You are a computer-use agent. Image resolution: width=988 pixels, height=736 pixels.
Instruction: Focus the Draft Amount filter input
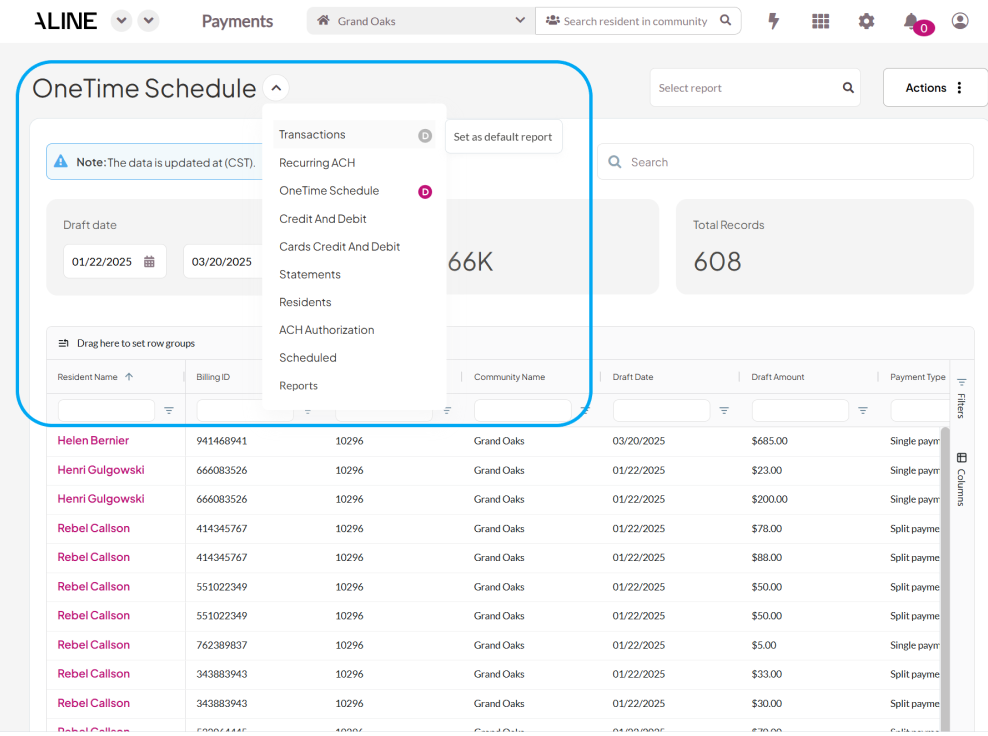pos(800,410)
